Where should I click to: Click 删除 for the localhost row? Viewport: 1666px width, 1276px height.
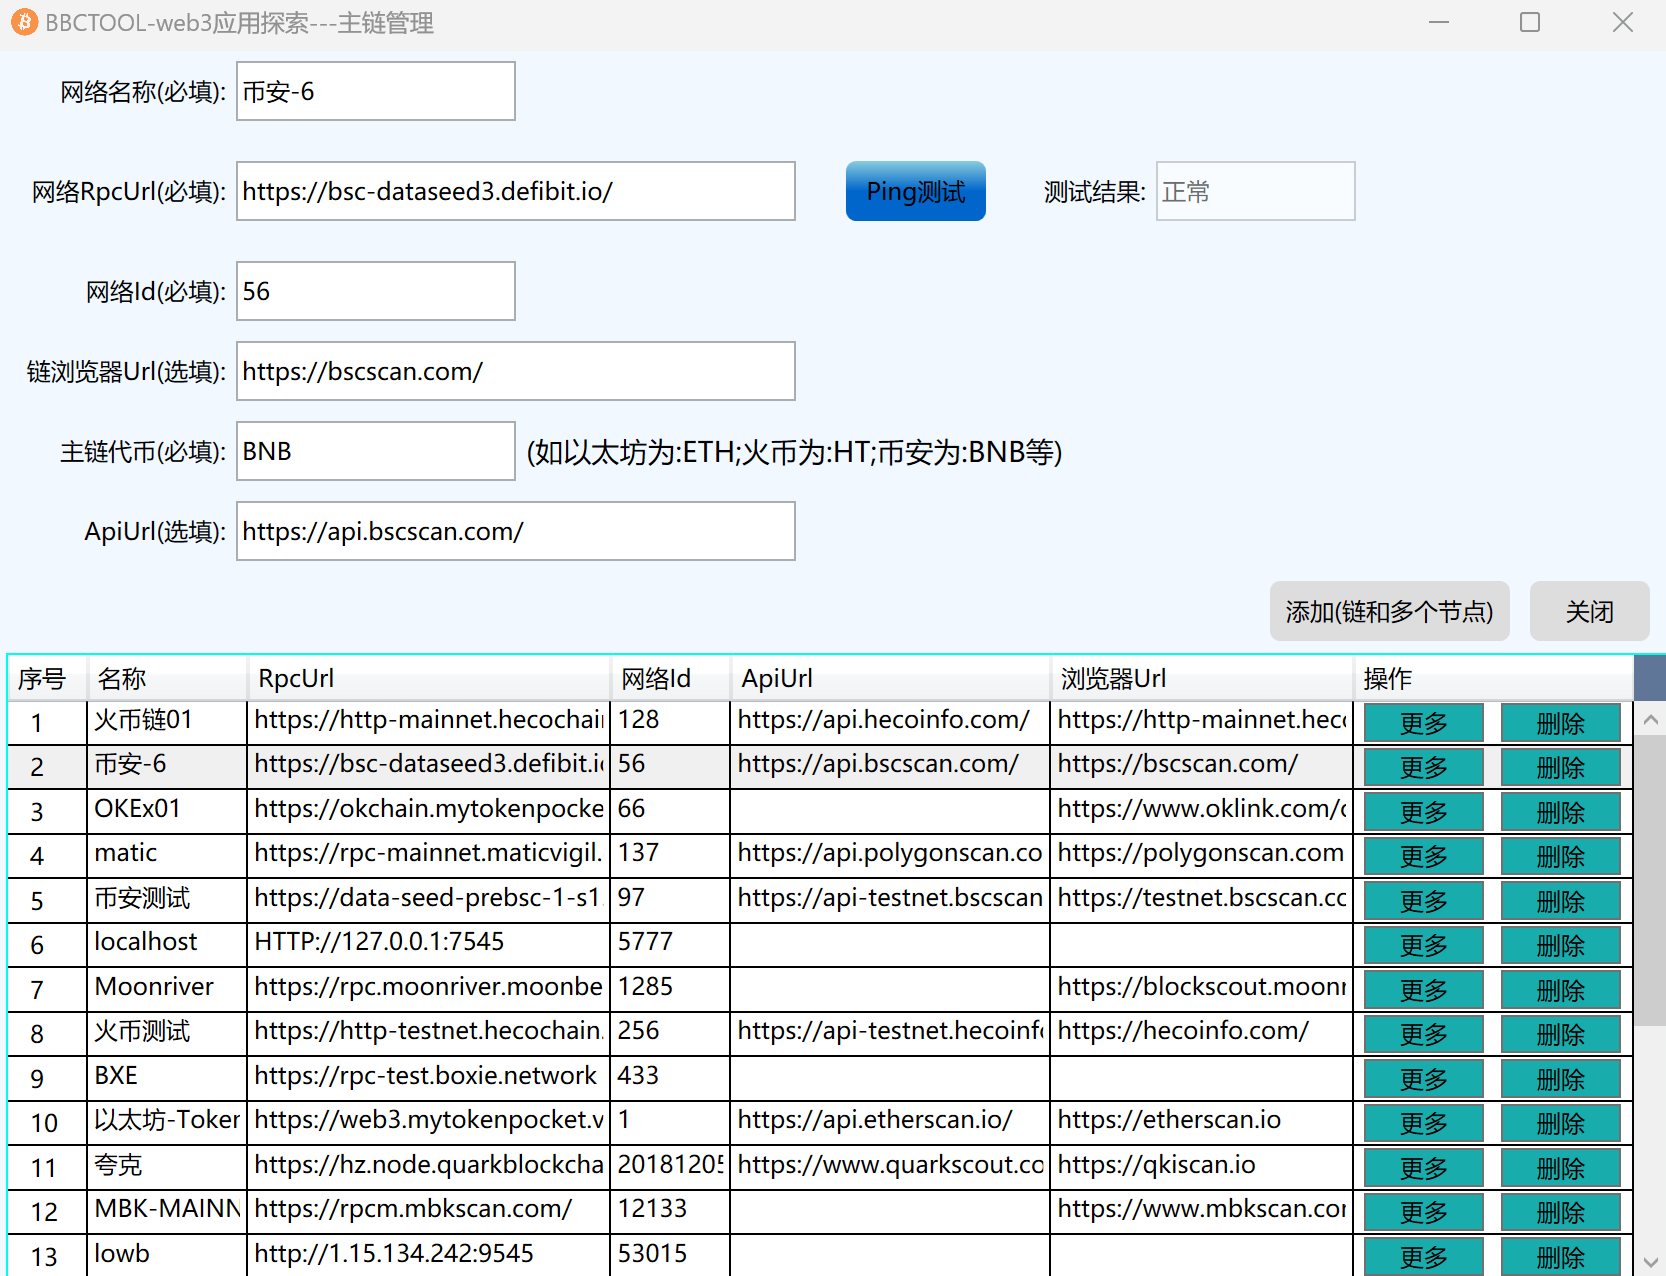1560,946
